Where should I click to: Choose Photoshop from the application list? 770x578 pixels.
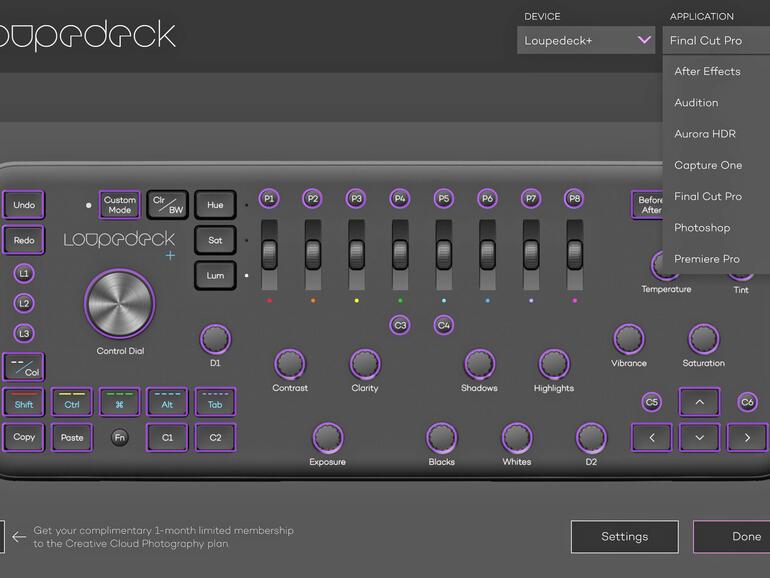702,228
